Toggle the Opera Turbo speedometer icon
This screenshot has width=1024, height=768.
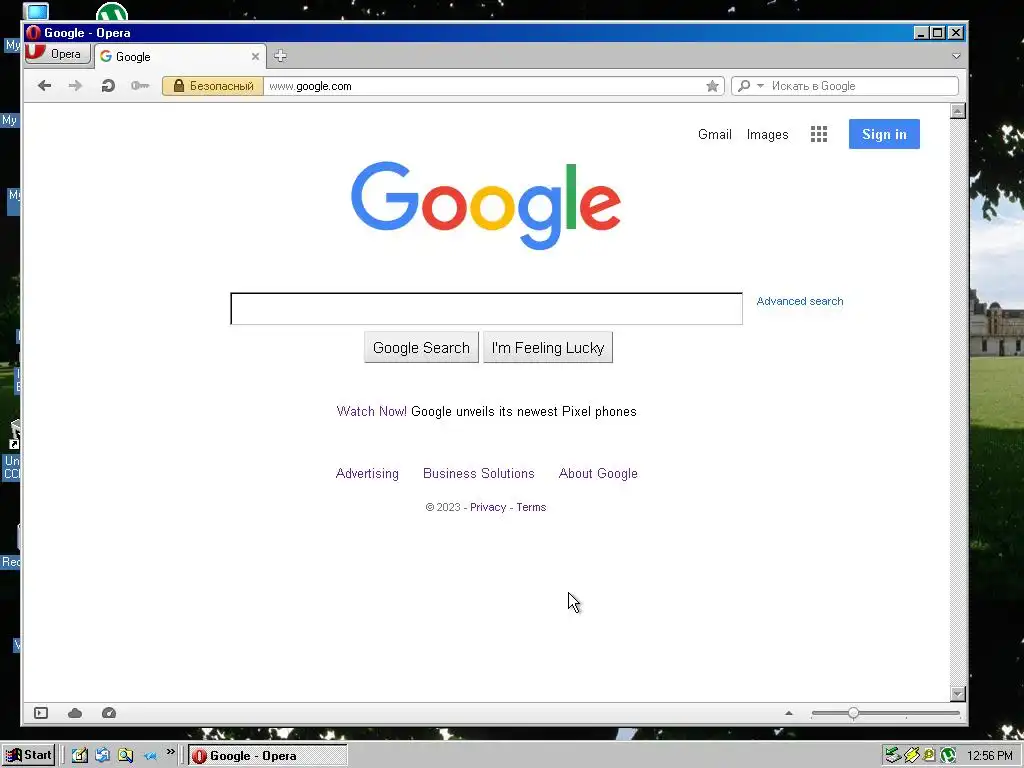pyautogui.click(x=109, y=713)
